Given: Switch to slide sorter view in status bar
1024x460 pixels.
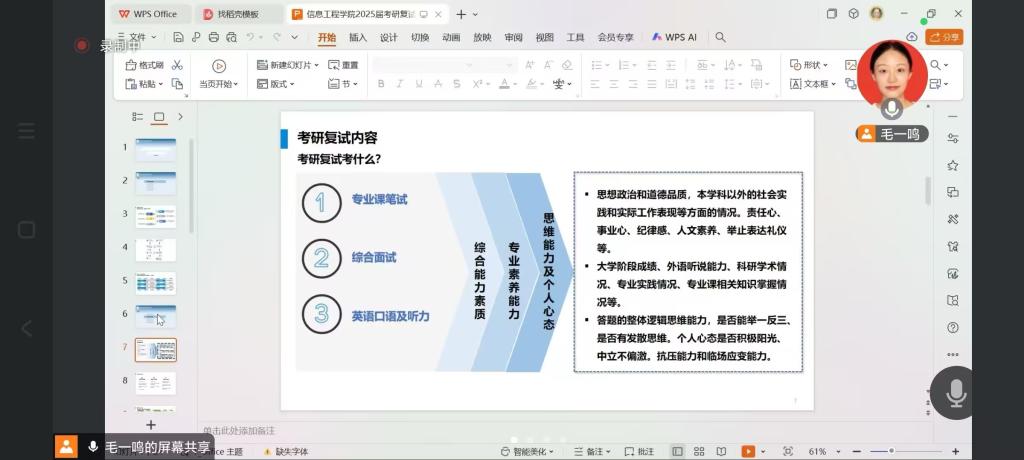Looking at the screenshot, I should (699, 452).
